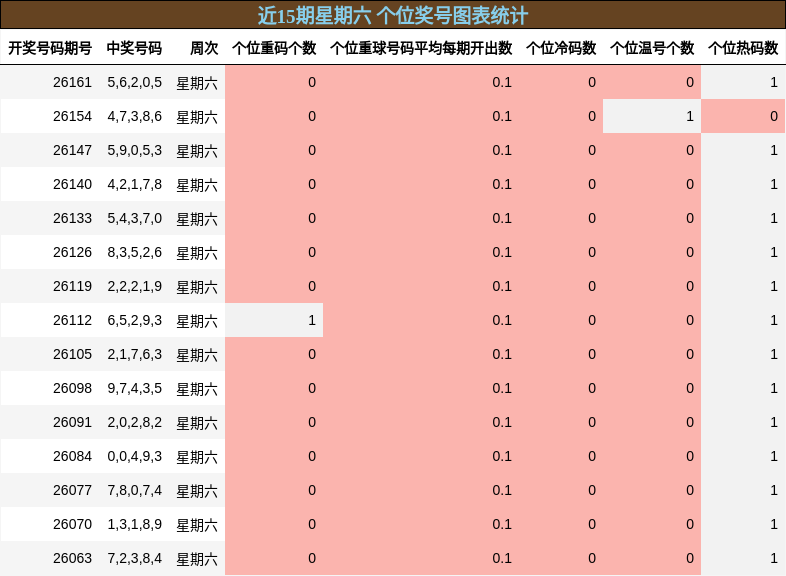This screenshot has width=786, height=576.
Task: Select winning numbers 5,6,2,0,5
Action: 134,82
